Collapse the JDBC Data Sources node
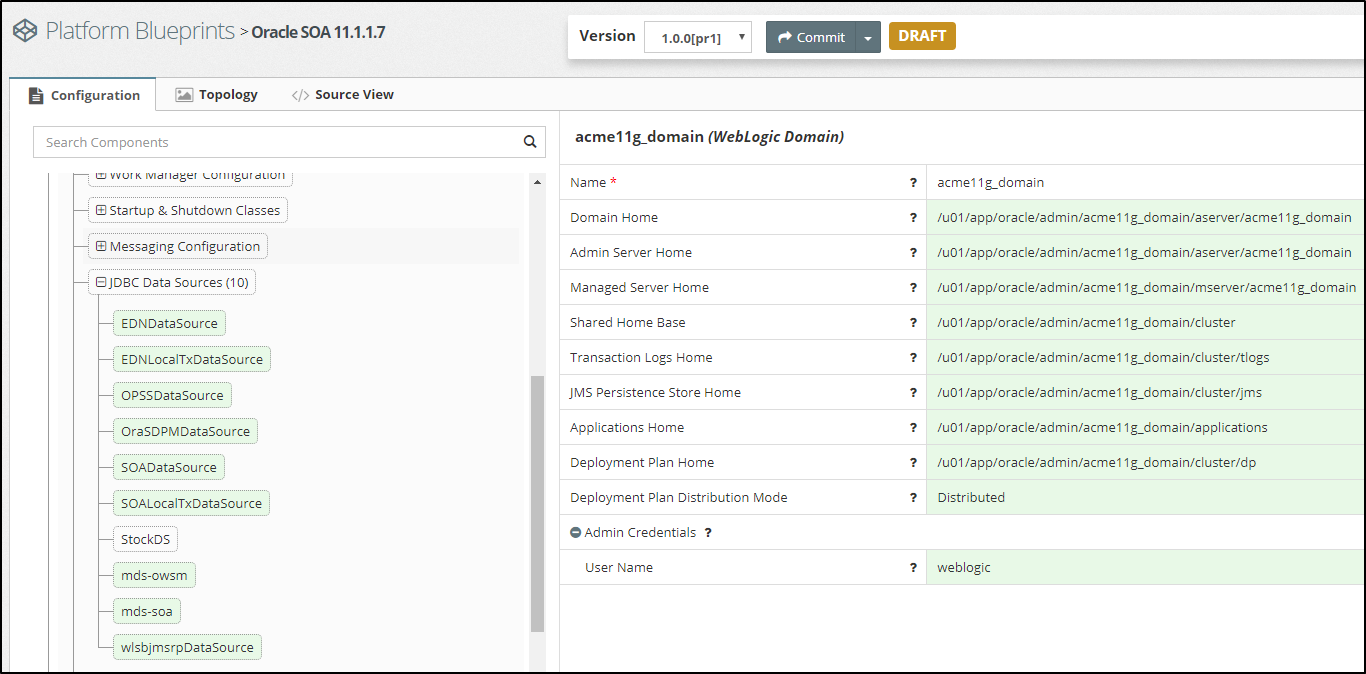Viewport: 1366px width, 674px height. pos(101,283)
